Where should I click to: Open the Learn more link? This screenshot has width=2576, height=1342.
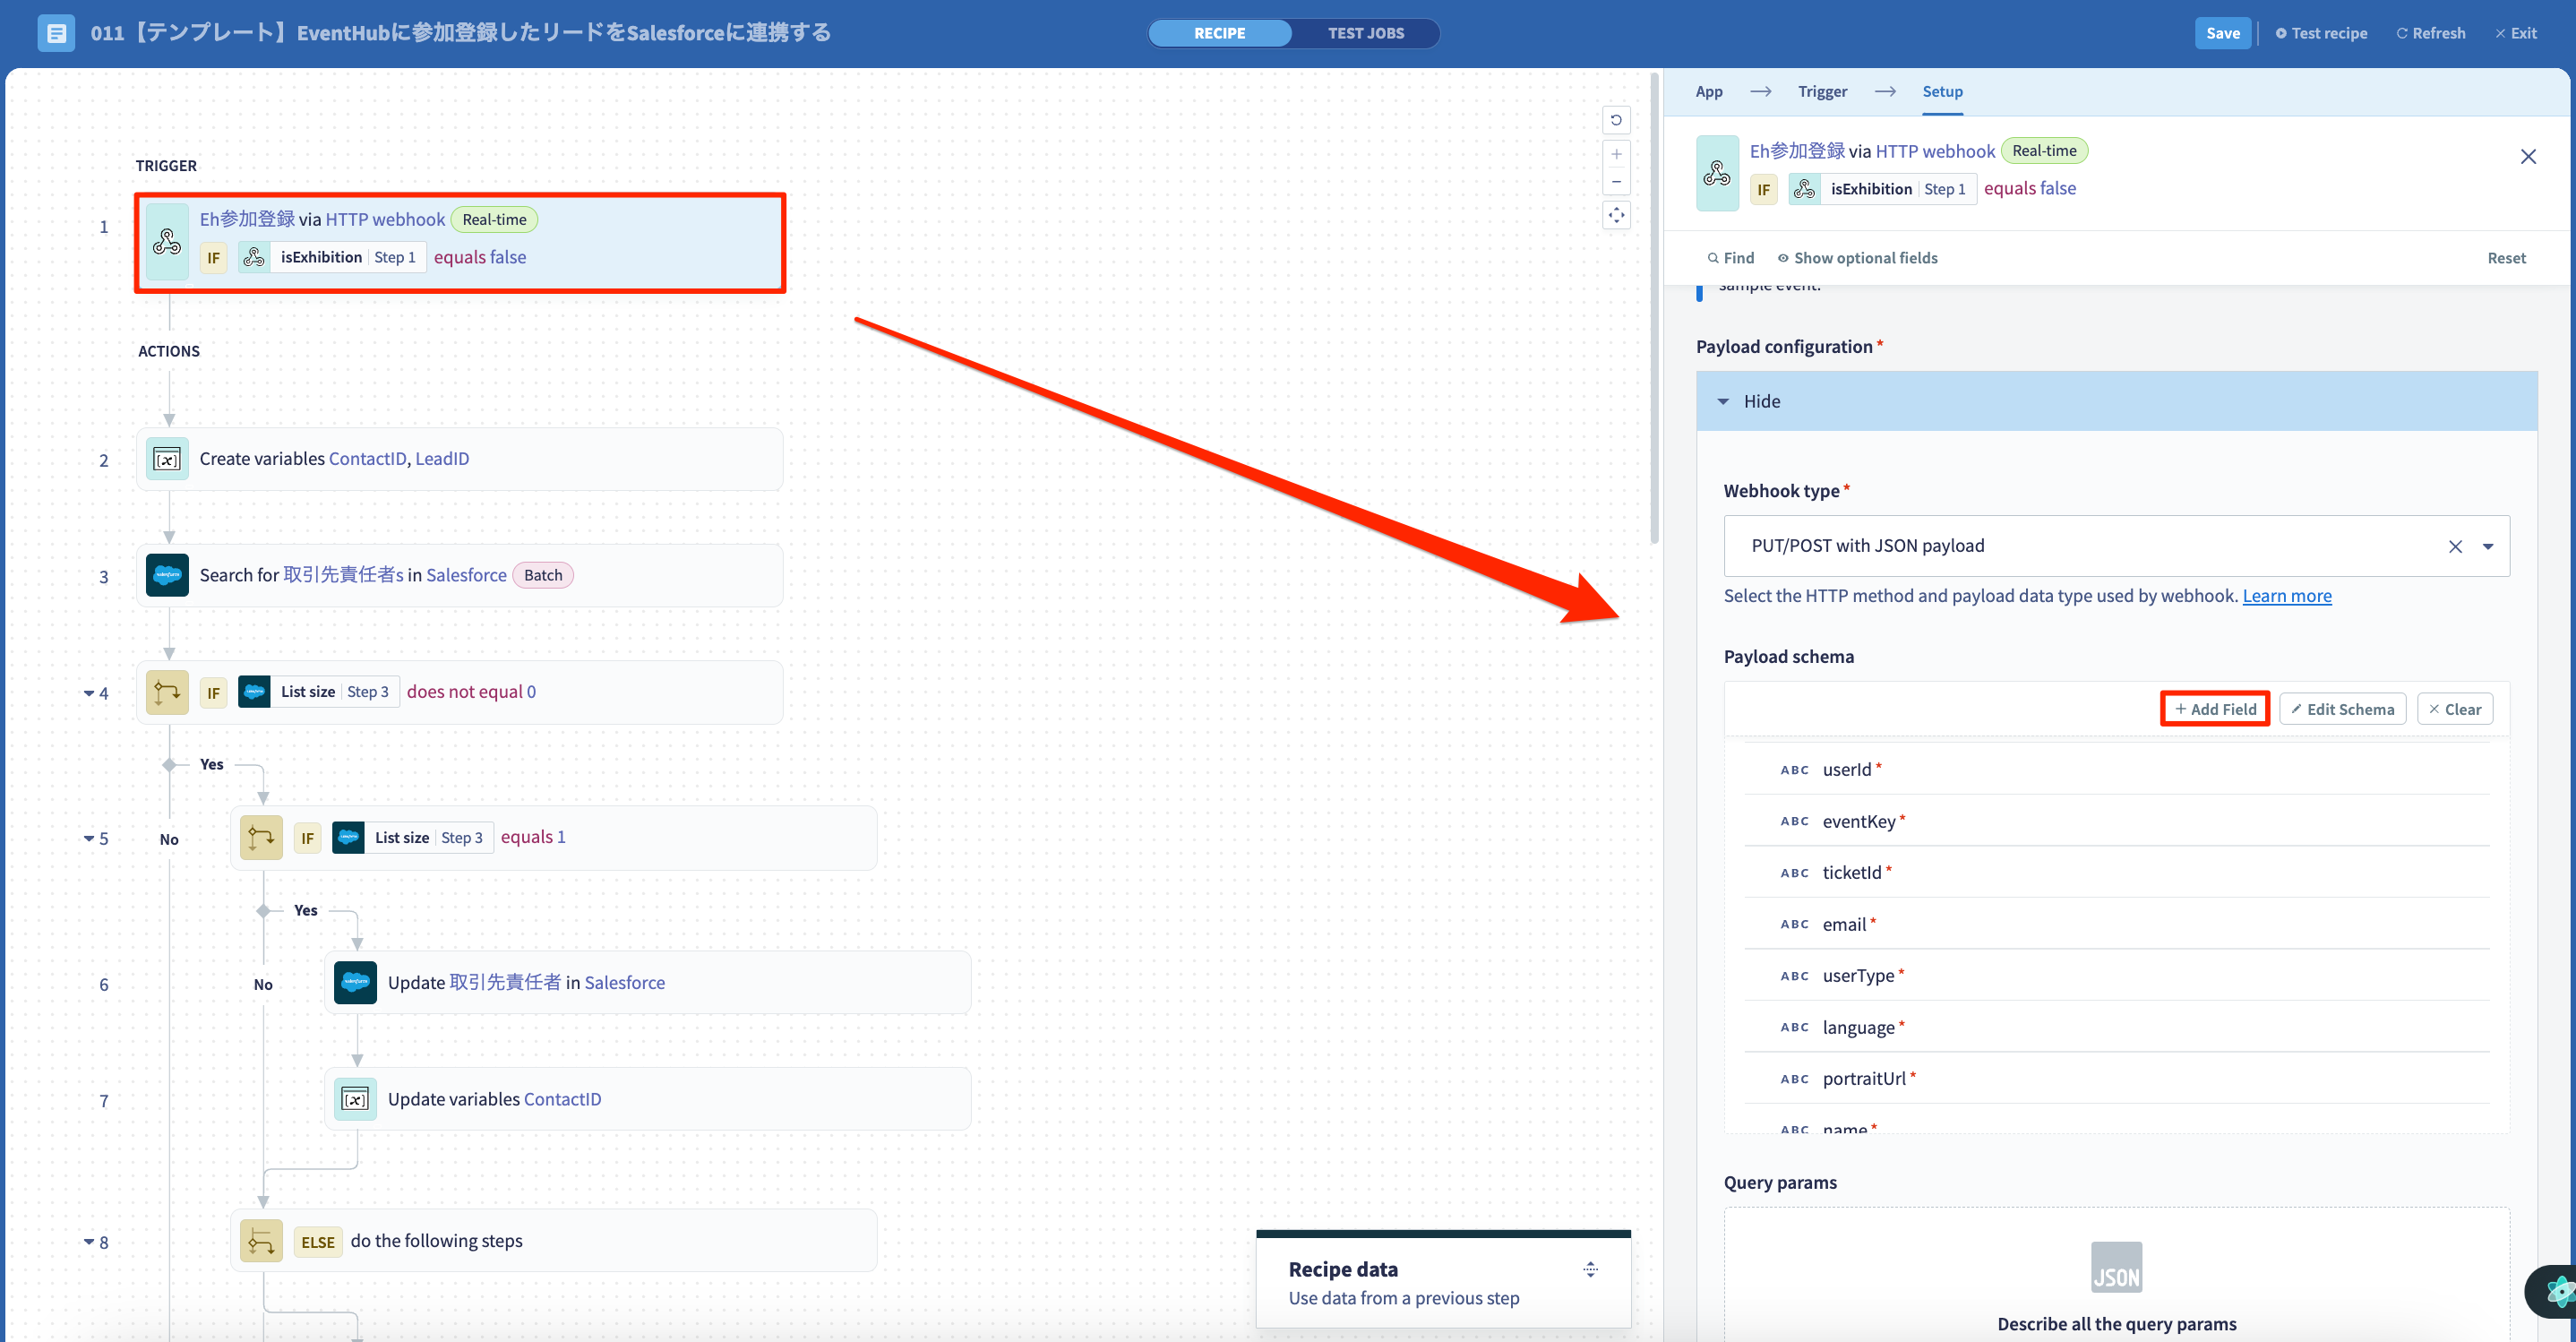(x=2286, y=596)
